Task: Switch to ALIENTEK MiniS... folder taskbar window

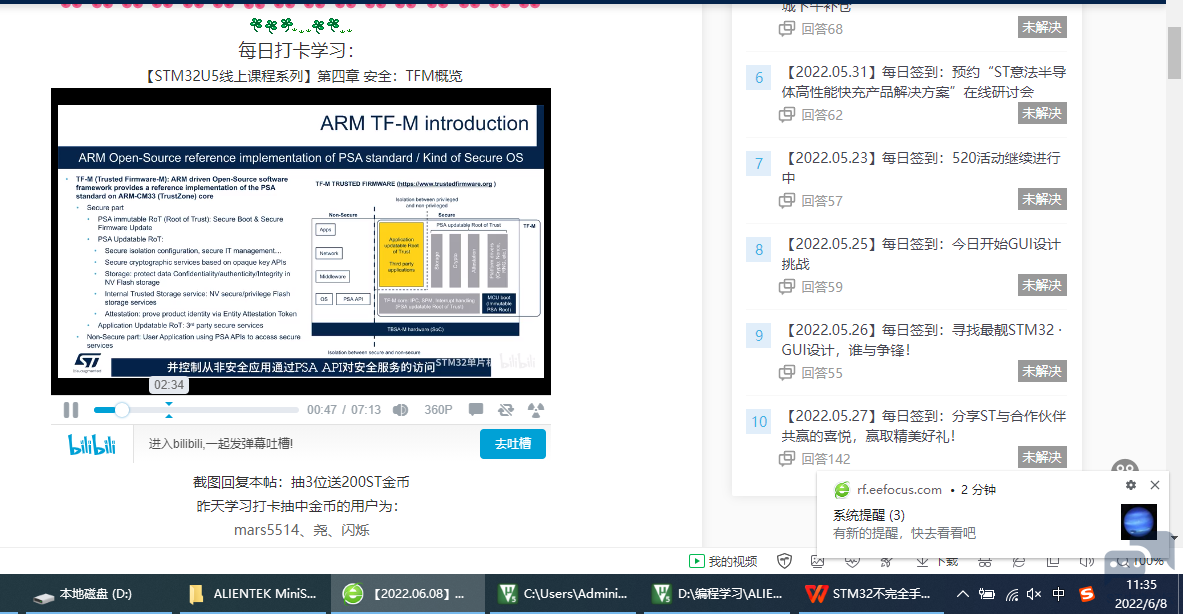Action: click(x=253, y=594)
